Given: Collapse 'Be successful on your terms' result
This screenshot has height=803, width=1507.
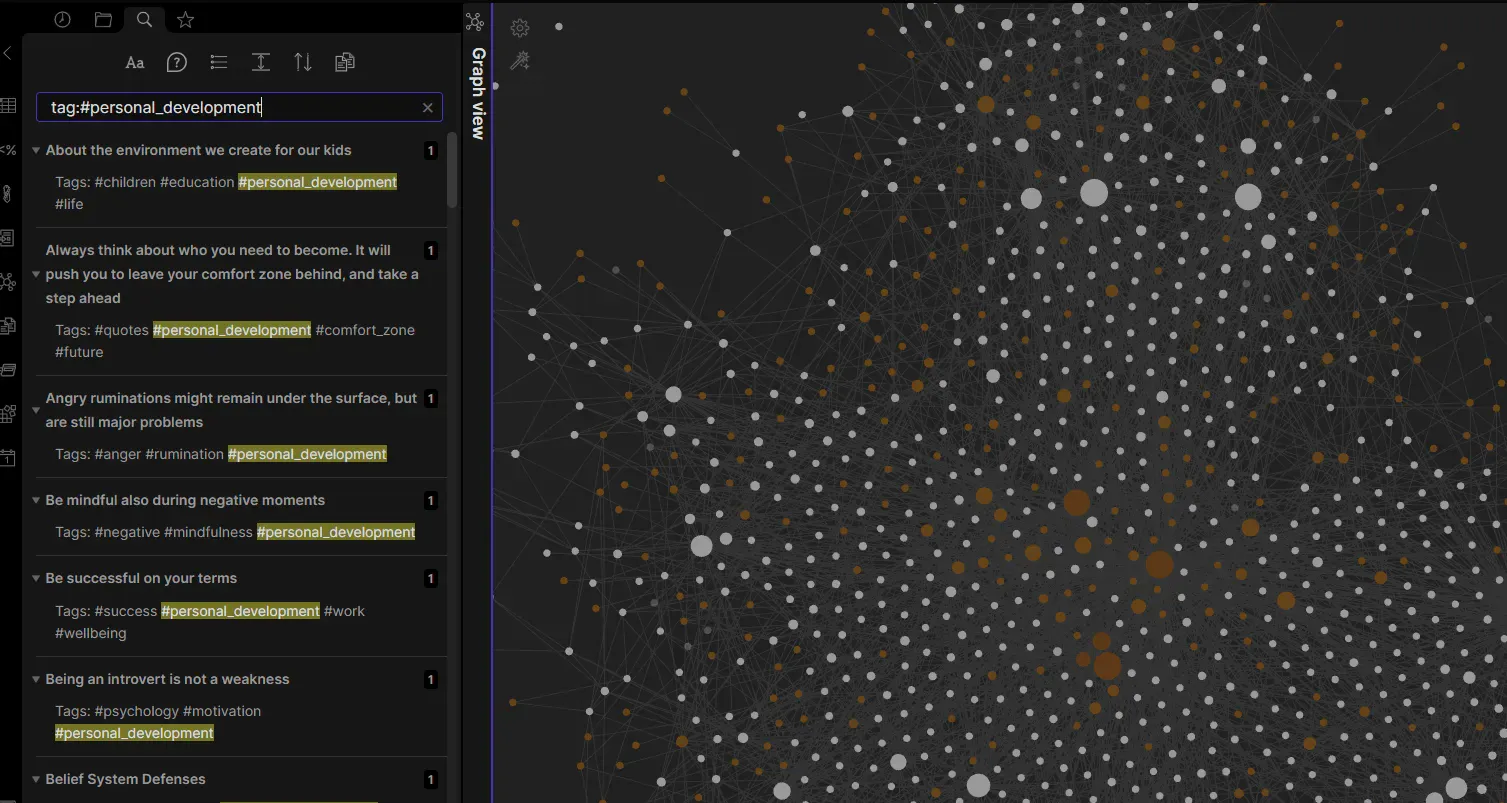Looking at the screenshot, I should [36, 579].
